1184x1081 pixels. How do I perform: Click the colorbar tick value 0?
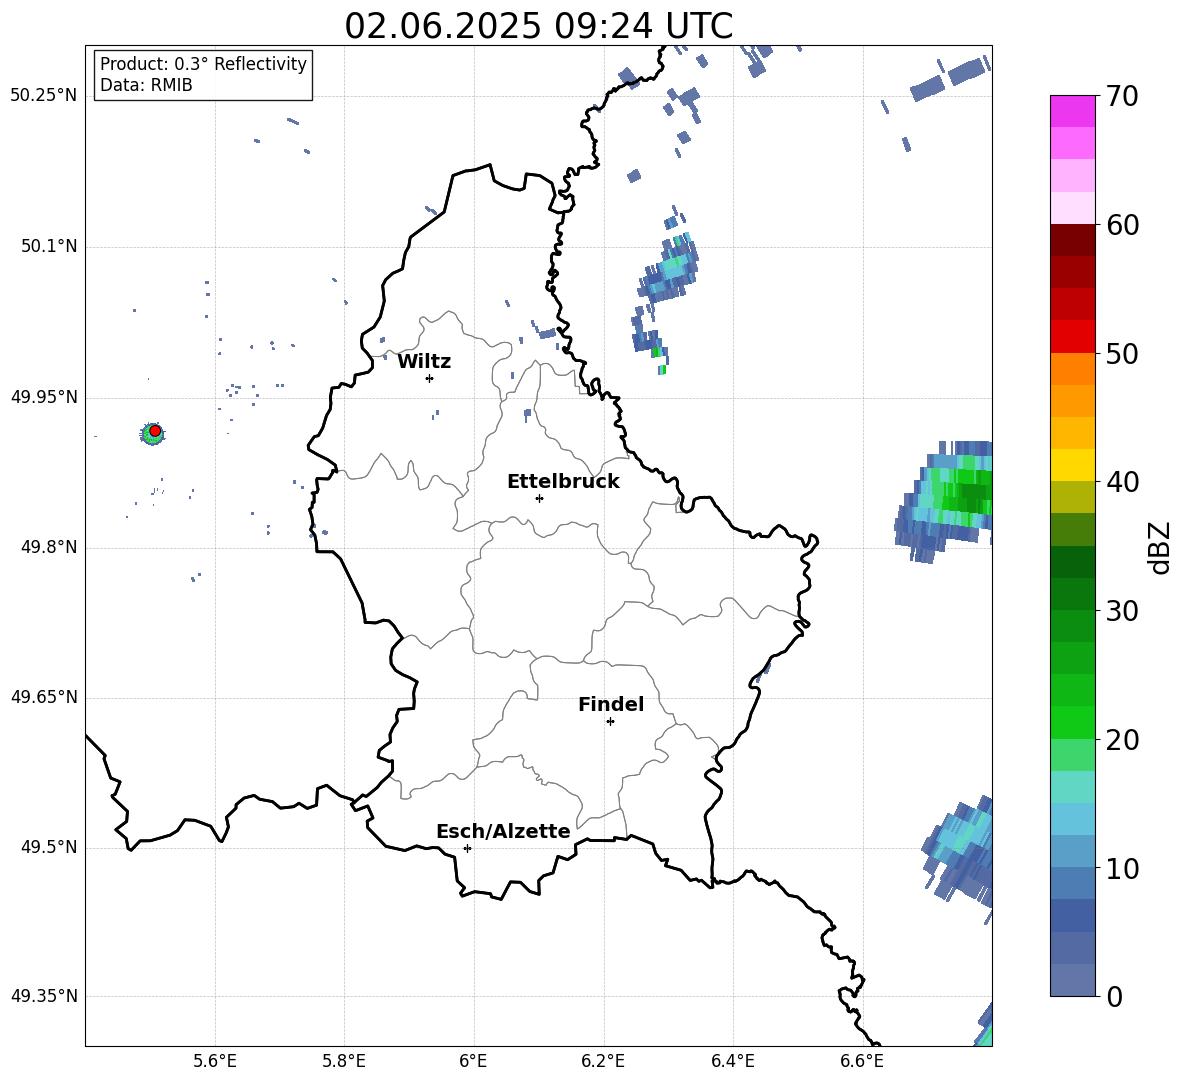pos(1114,996)
